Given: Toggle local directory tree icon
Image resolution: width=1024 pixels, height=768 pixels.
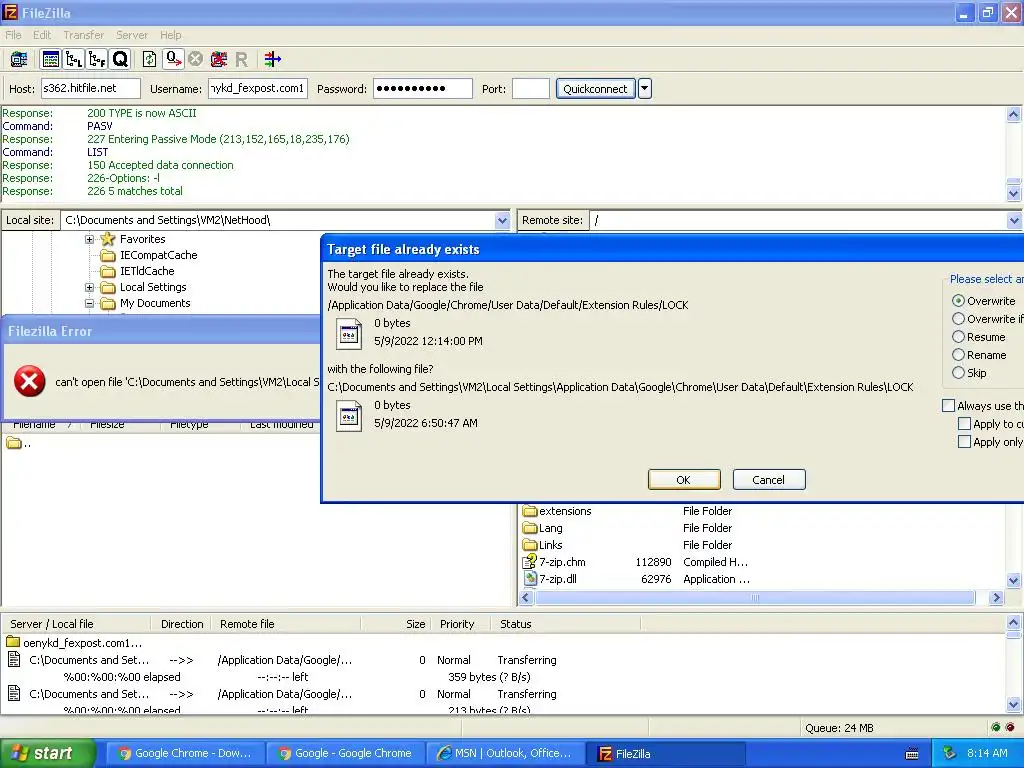Looking at the screenshot, I should click(x=74, y=59).
